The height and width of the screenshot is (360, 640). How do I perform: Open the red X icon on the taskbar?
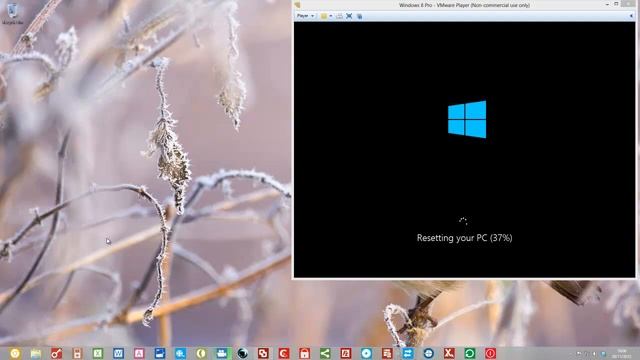click(x=449, y=353)
